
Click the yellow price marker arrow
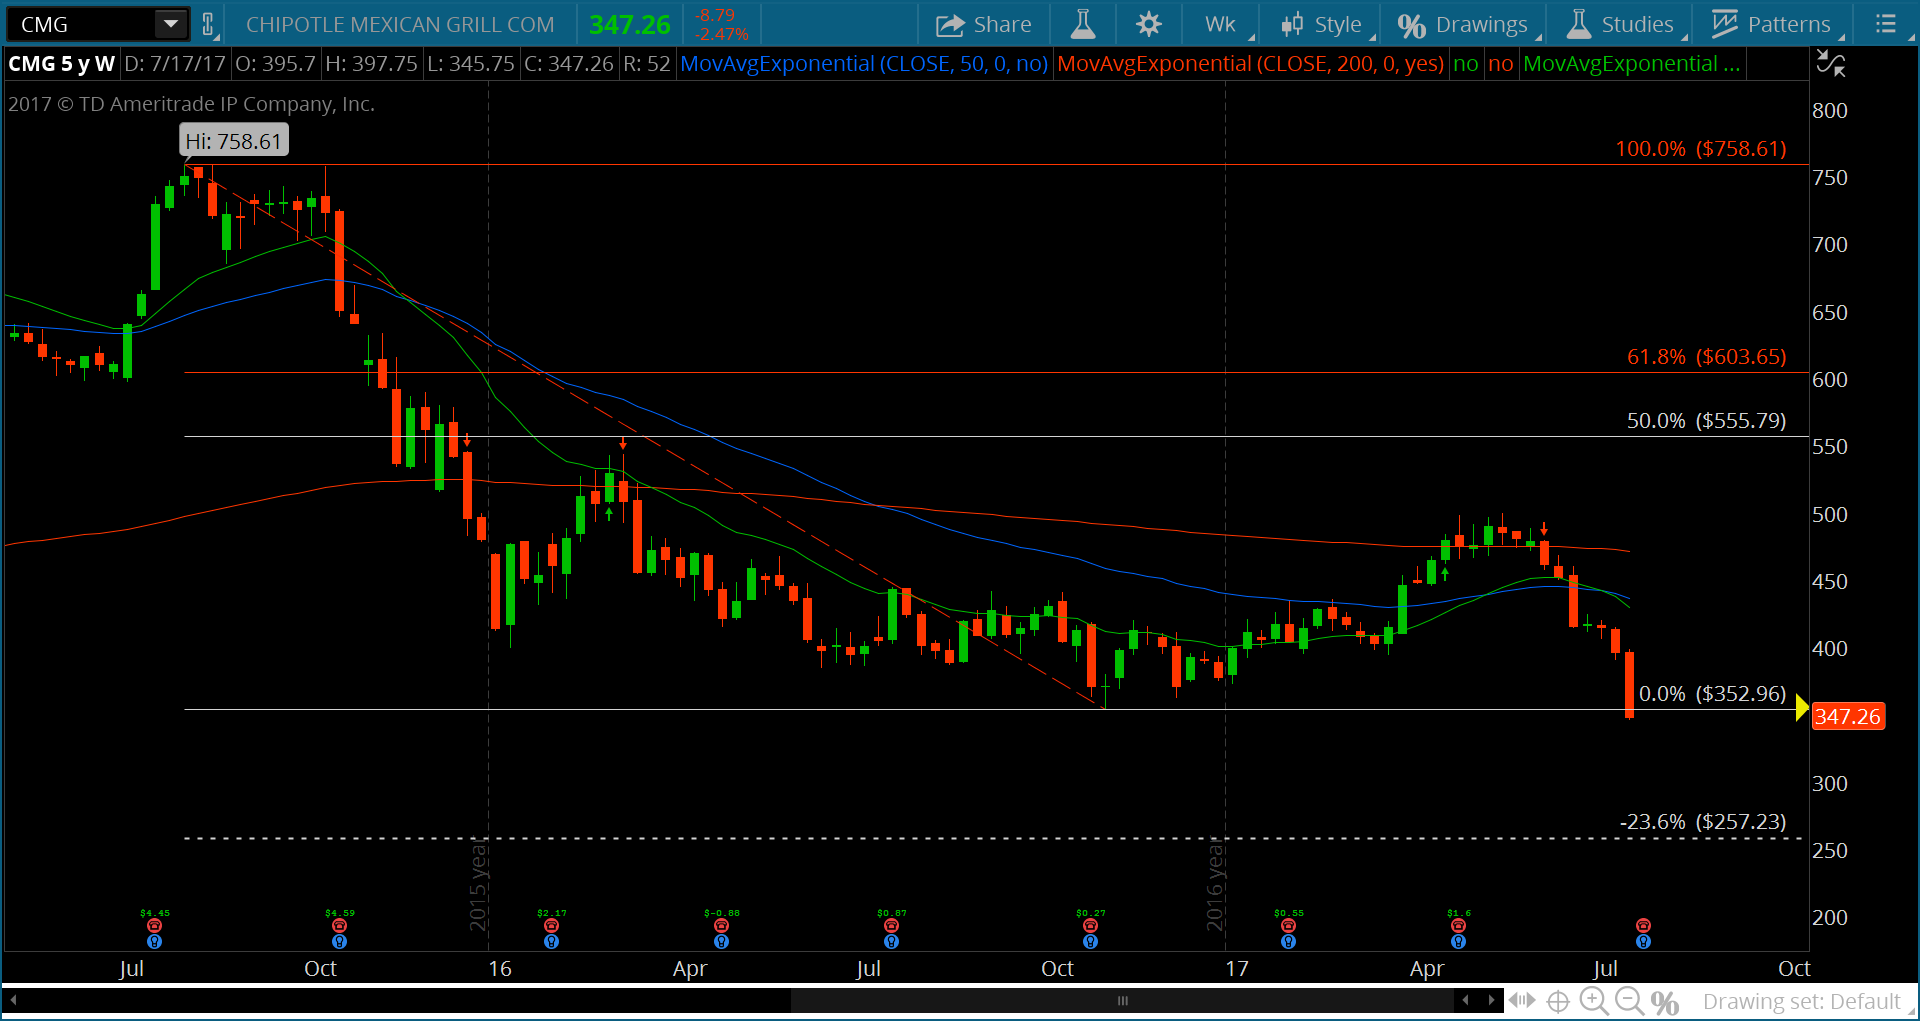click(x=1802, y=708)
